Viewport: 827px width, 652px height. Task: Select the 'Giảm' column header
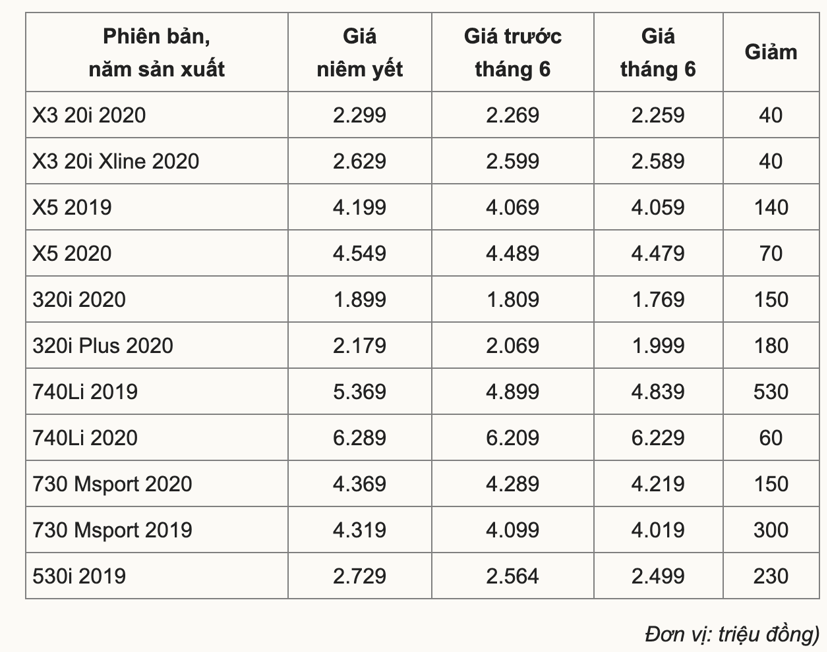(x=770, y=52)
